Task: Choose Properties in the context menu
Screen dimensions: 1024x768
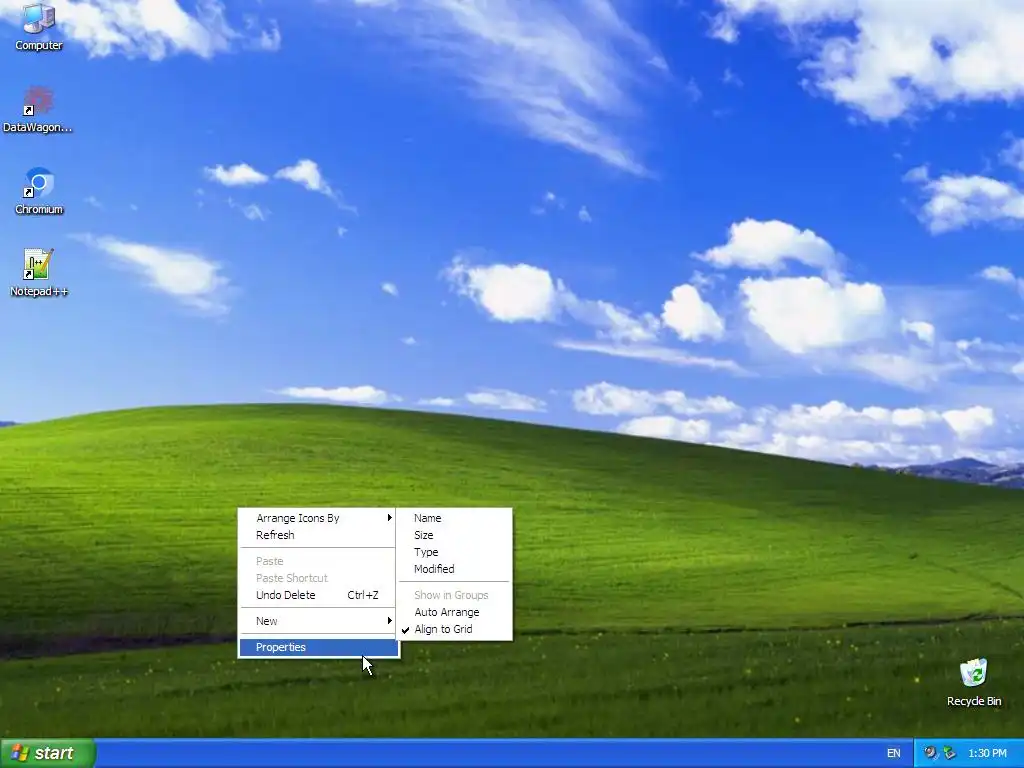Action: 319,647
